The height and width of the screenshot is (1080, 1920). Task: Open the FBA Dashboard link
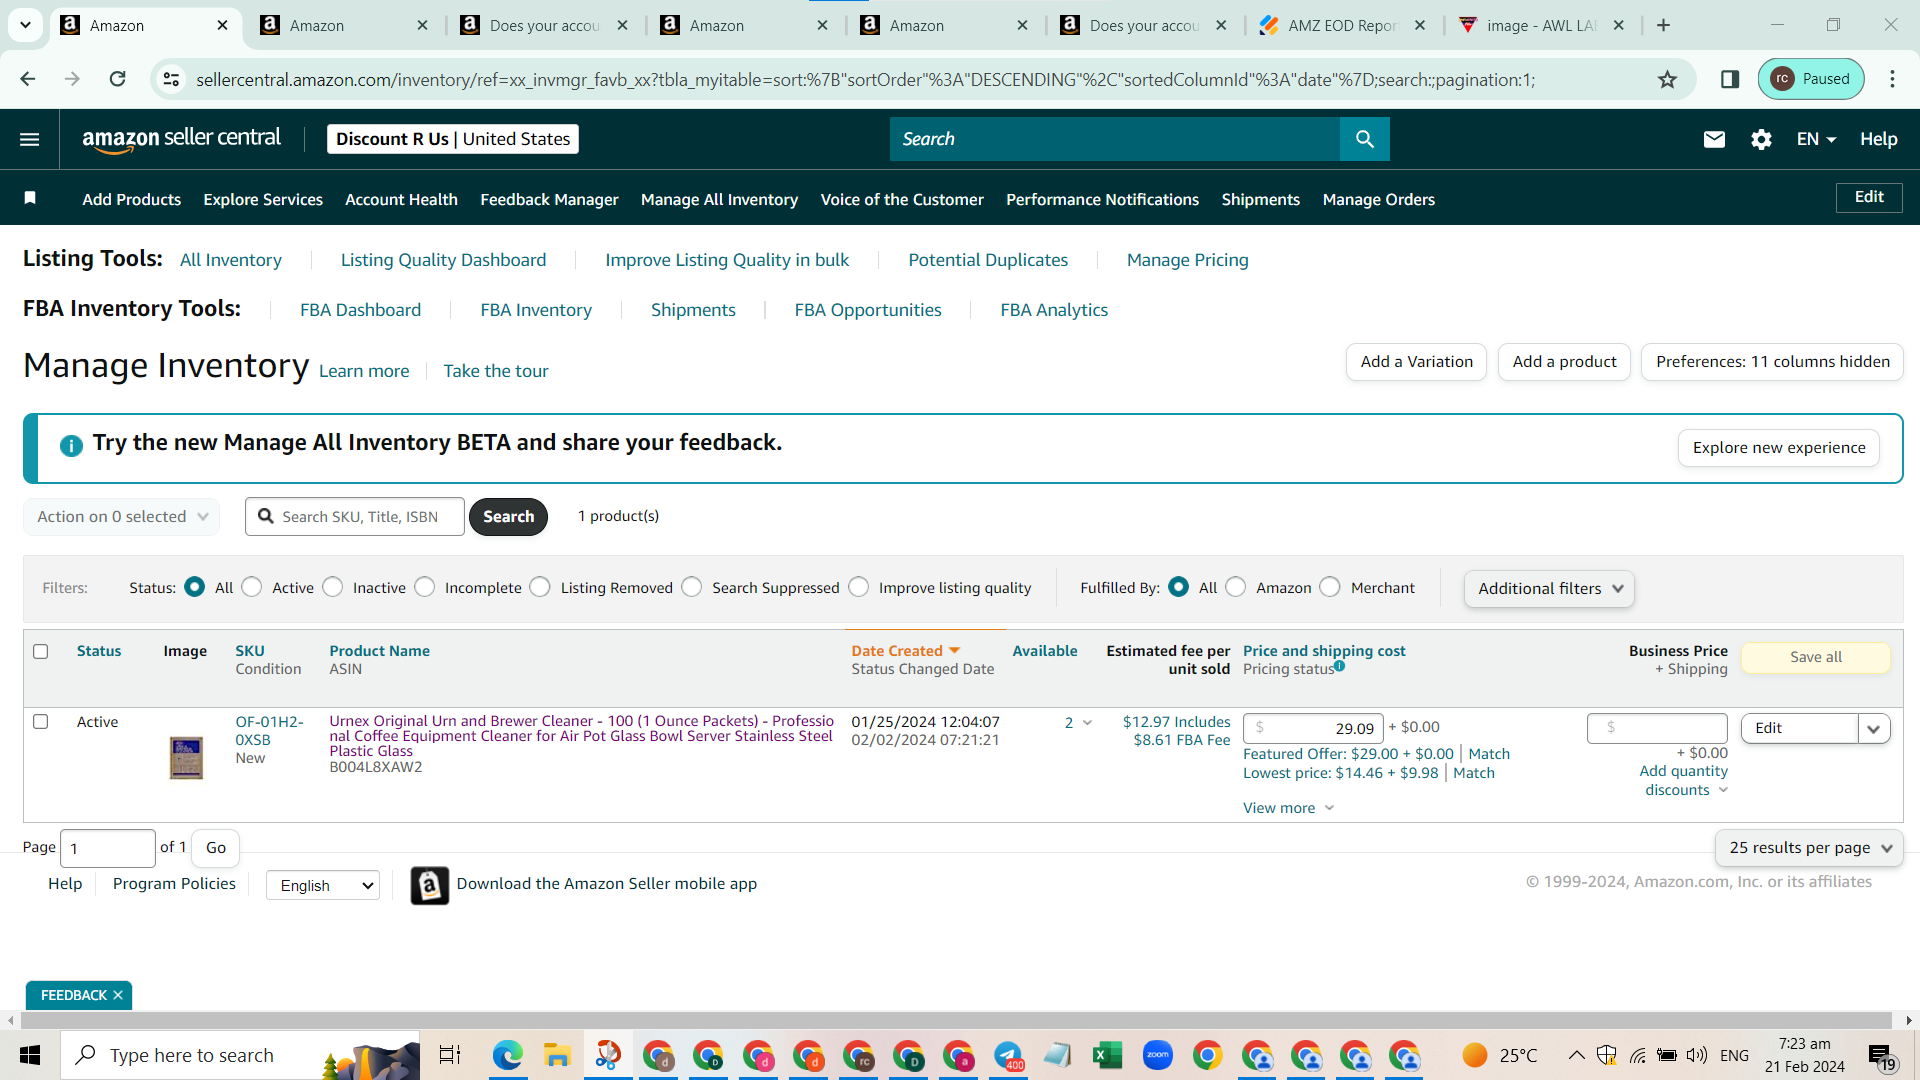tap(360, 310)
